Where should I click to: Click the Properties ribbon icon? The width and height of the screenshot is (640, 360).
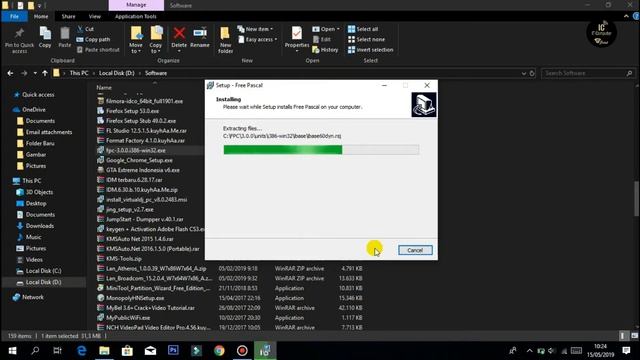pos(297,33)
